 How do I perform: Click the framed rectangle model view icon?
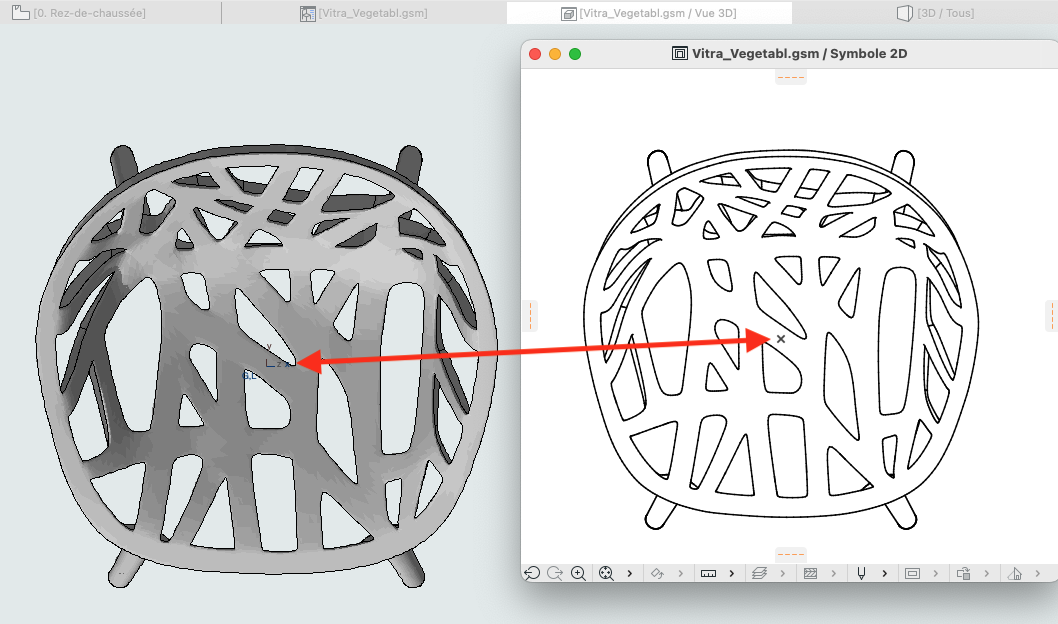point(912,573)
